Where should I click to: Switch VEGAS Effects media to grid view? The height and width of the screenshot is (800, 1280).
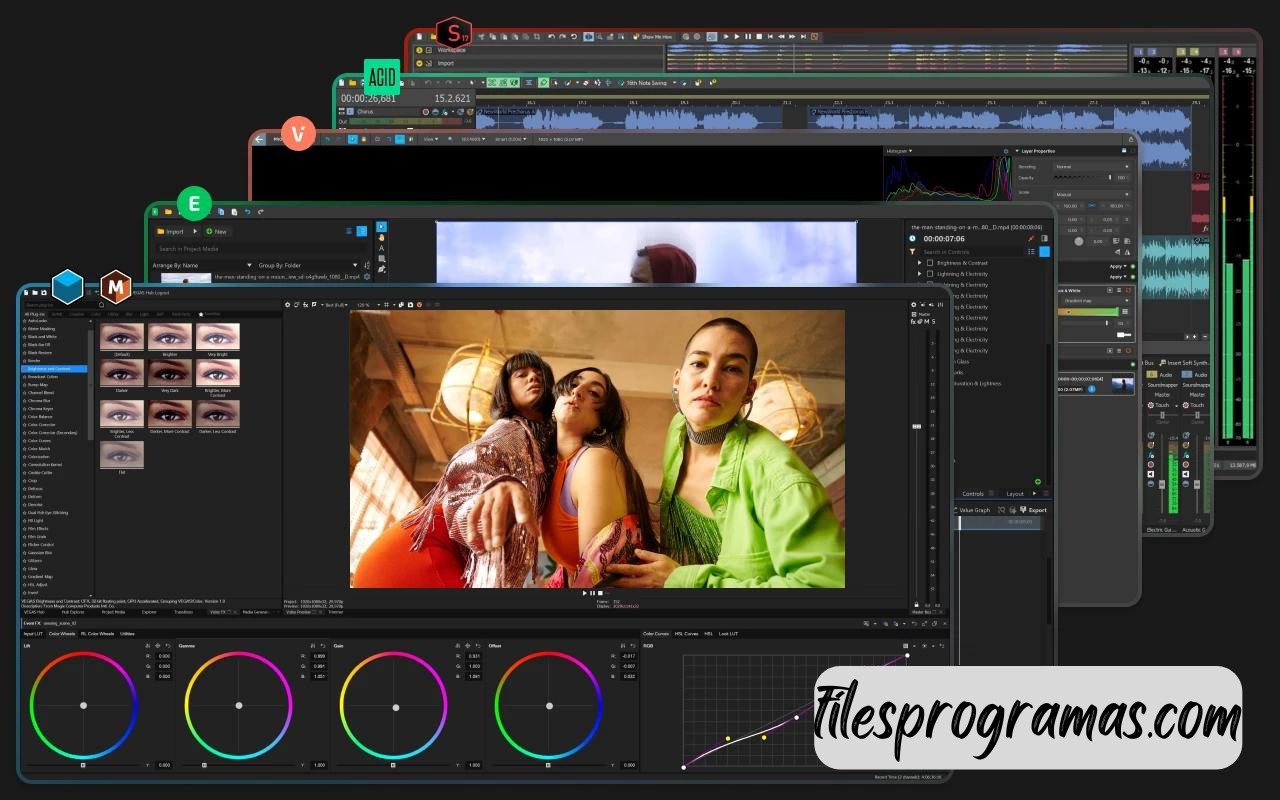(361, 231)
